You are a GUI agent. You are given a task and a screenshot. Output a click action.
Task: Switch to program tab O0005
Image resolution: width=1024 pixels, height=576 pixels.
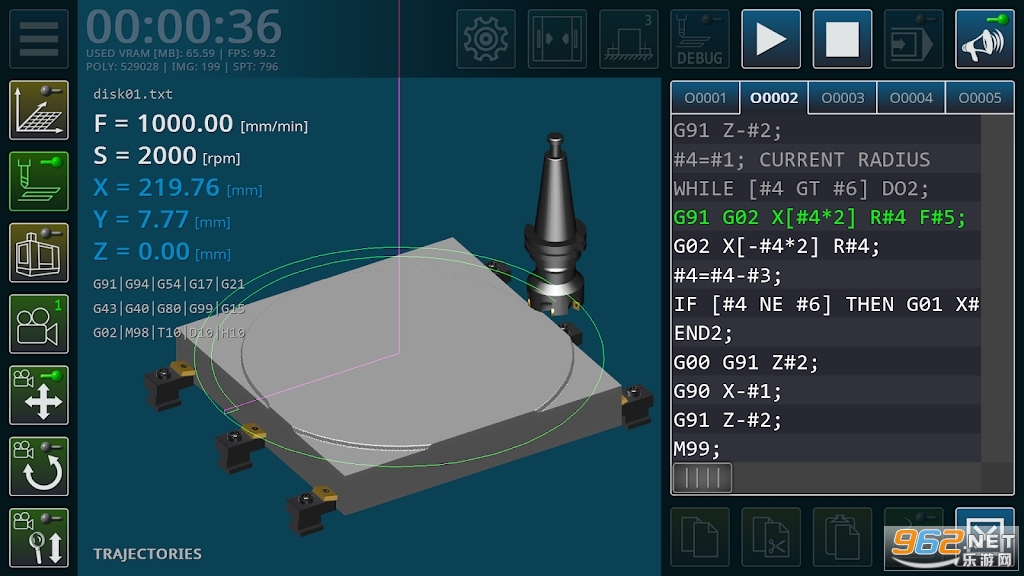pos(980,98)
